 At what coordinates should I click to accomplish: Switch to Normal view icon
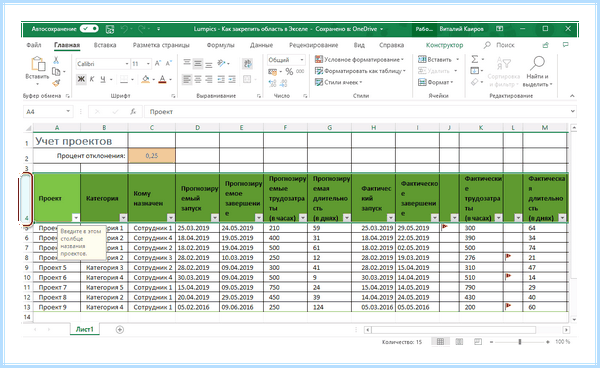pos(440,342)
